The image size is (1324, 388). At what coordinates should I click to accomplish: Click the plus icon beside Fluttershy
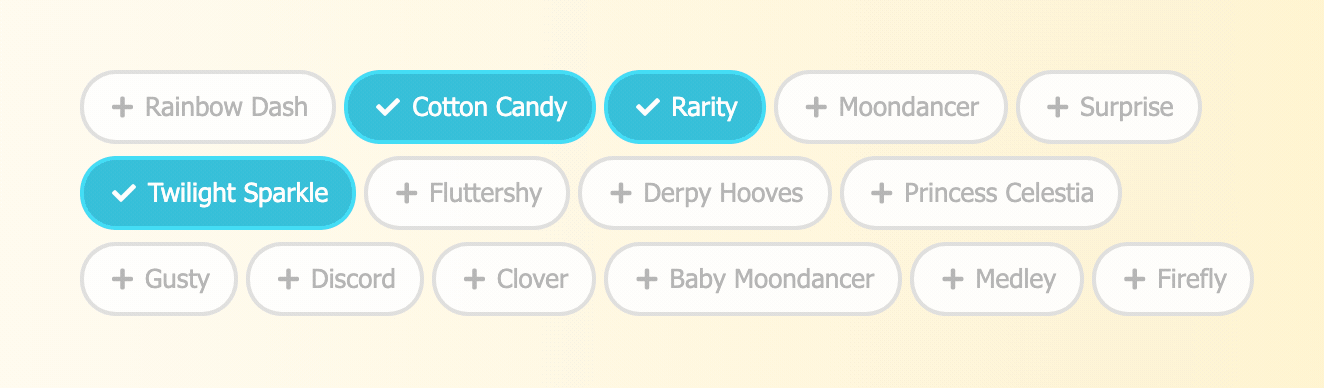click(x=406, y=193)
